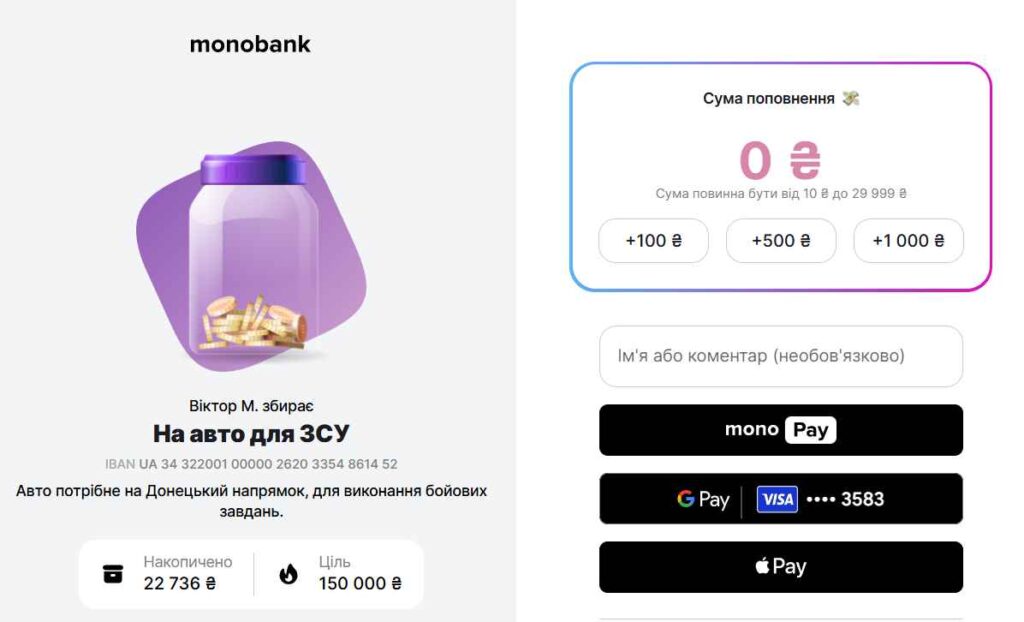
Task: Click the Apple logo on Pay button
Action: [762, 567]
